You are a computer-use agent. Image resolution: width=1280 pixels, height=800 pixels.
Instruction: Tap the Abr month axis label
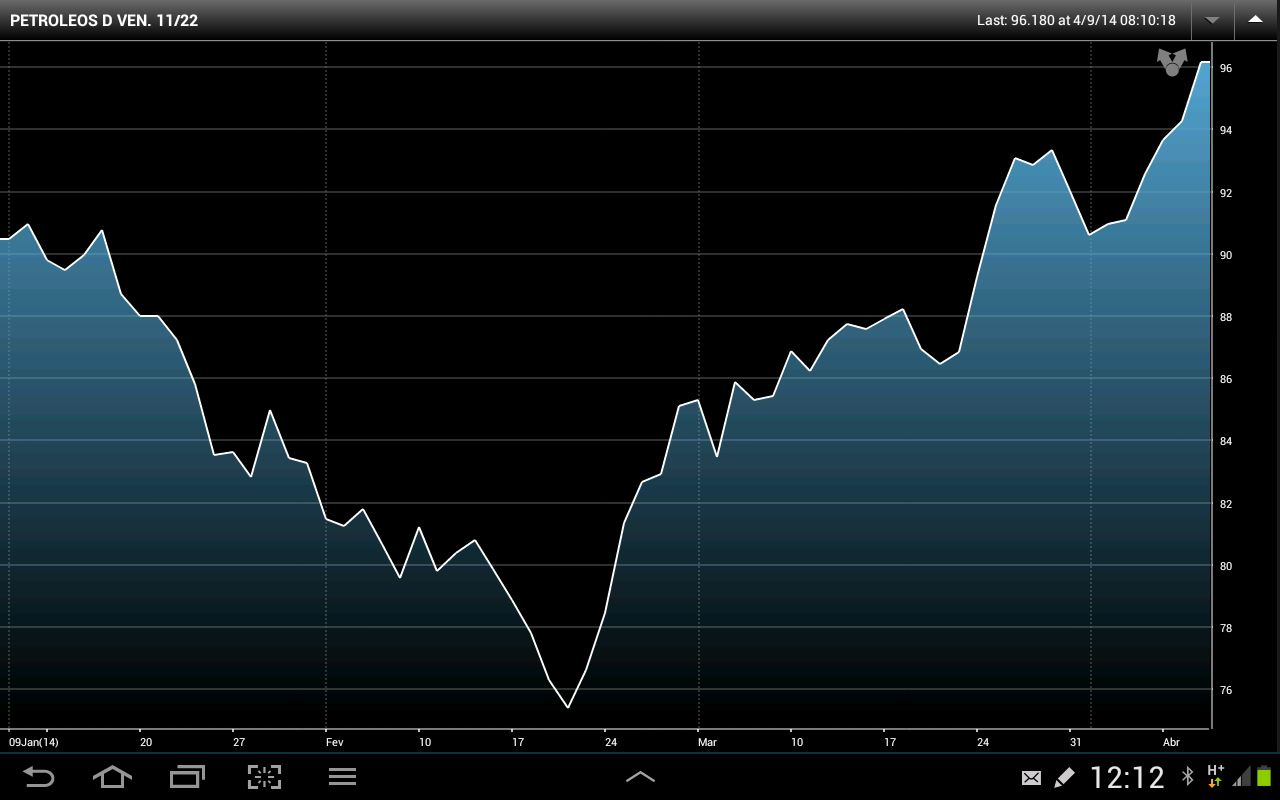pos(1172,743)
